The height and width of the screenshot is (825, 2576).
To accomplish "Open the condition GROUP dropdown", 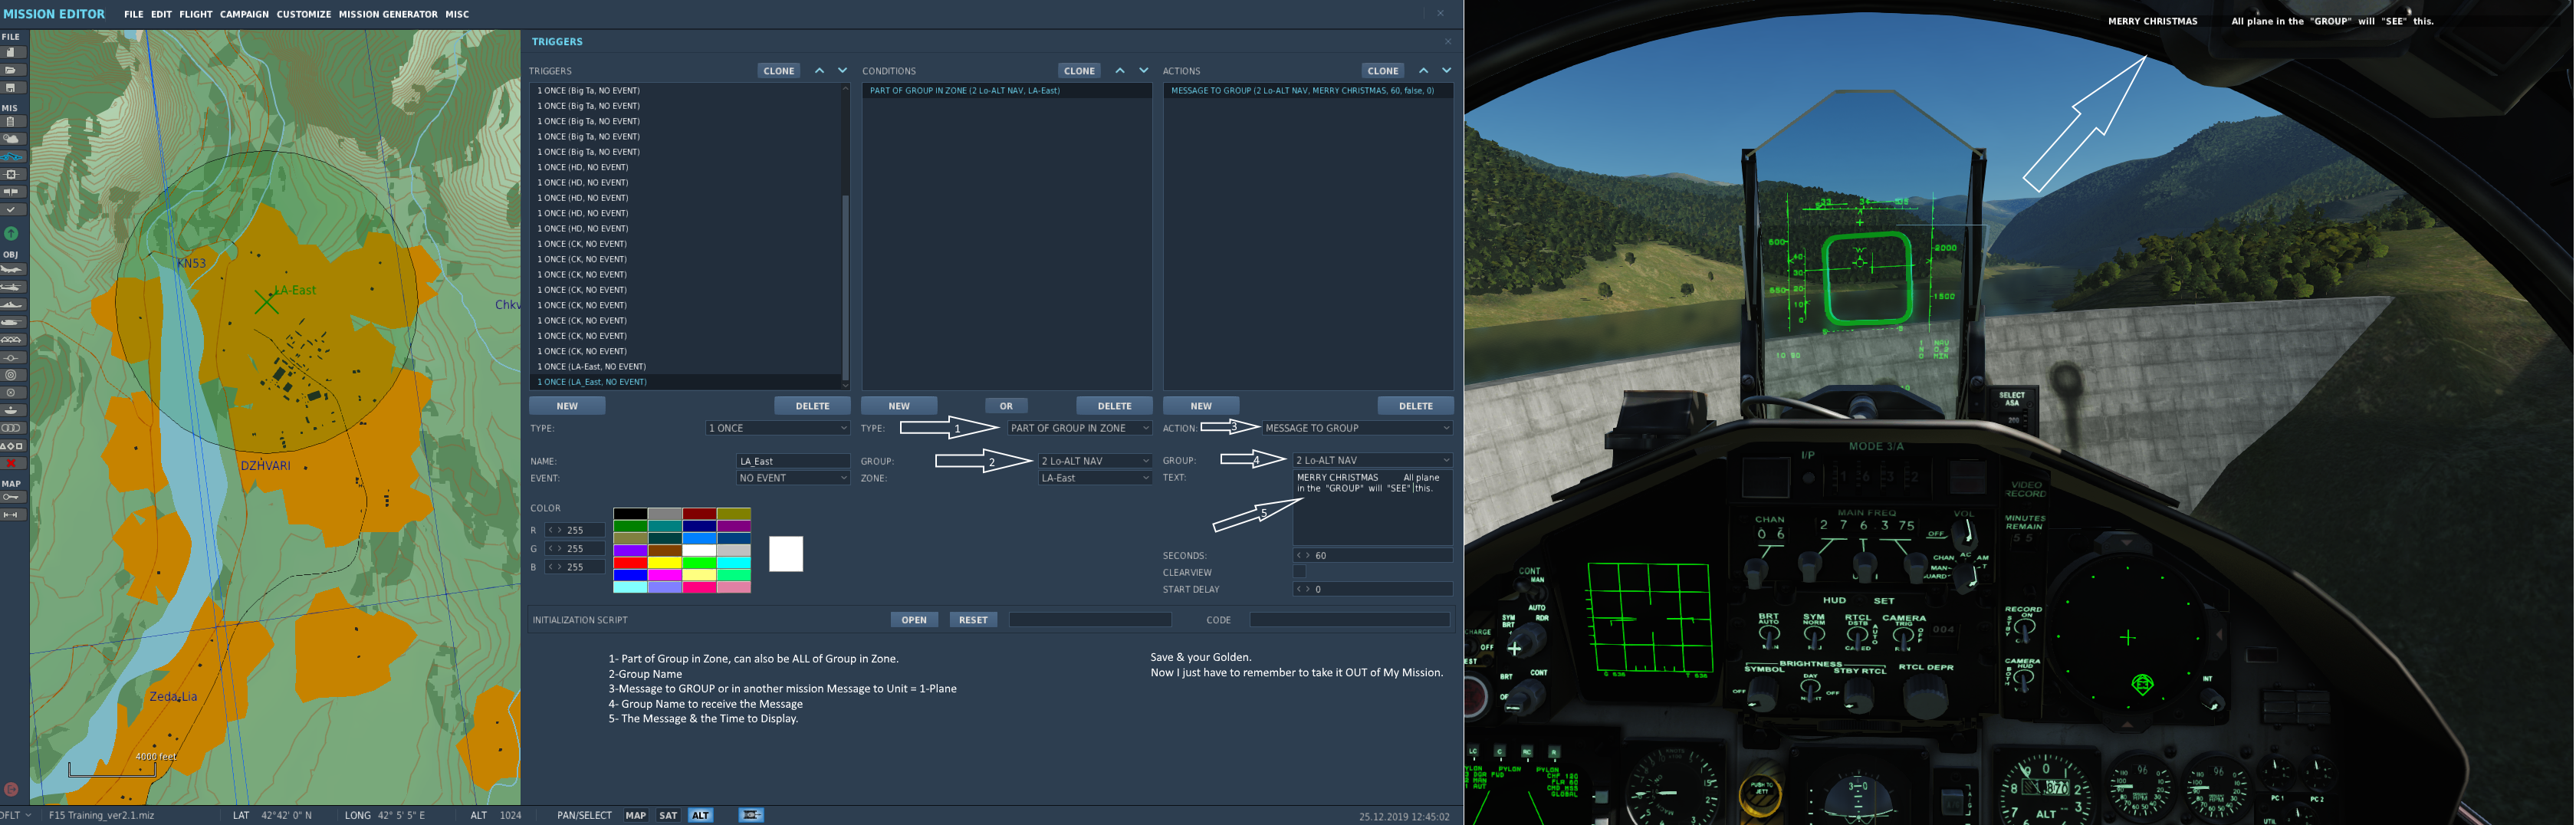I will (x=1095, y=461).
